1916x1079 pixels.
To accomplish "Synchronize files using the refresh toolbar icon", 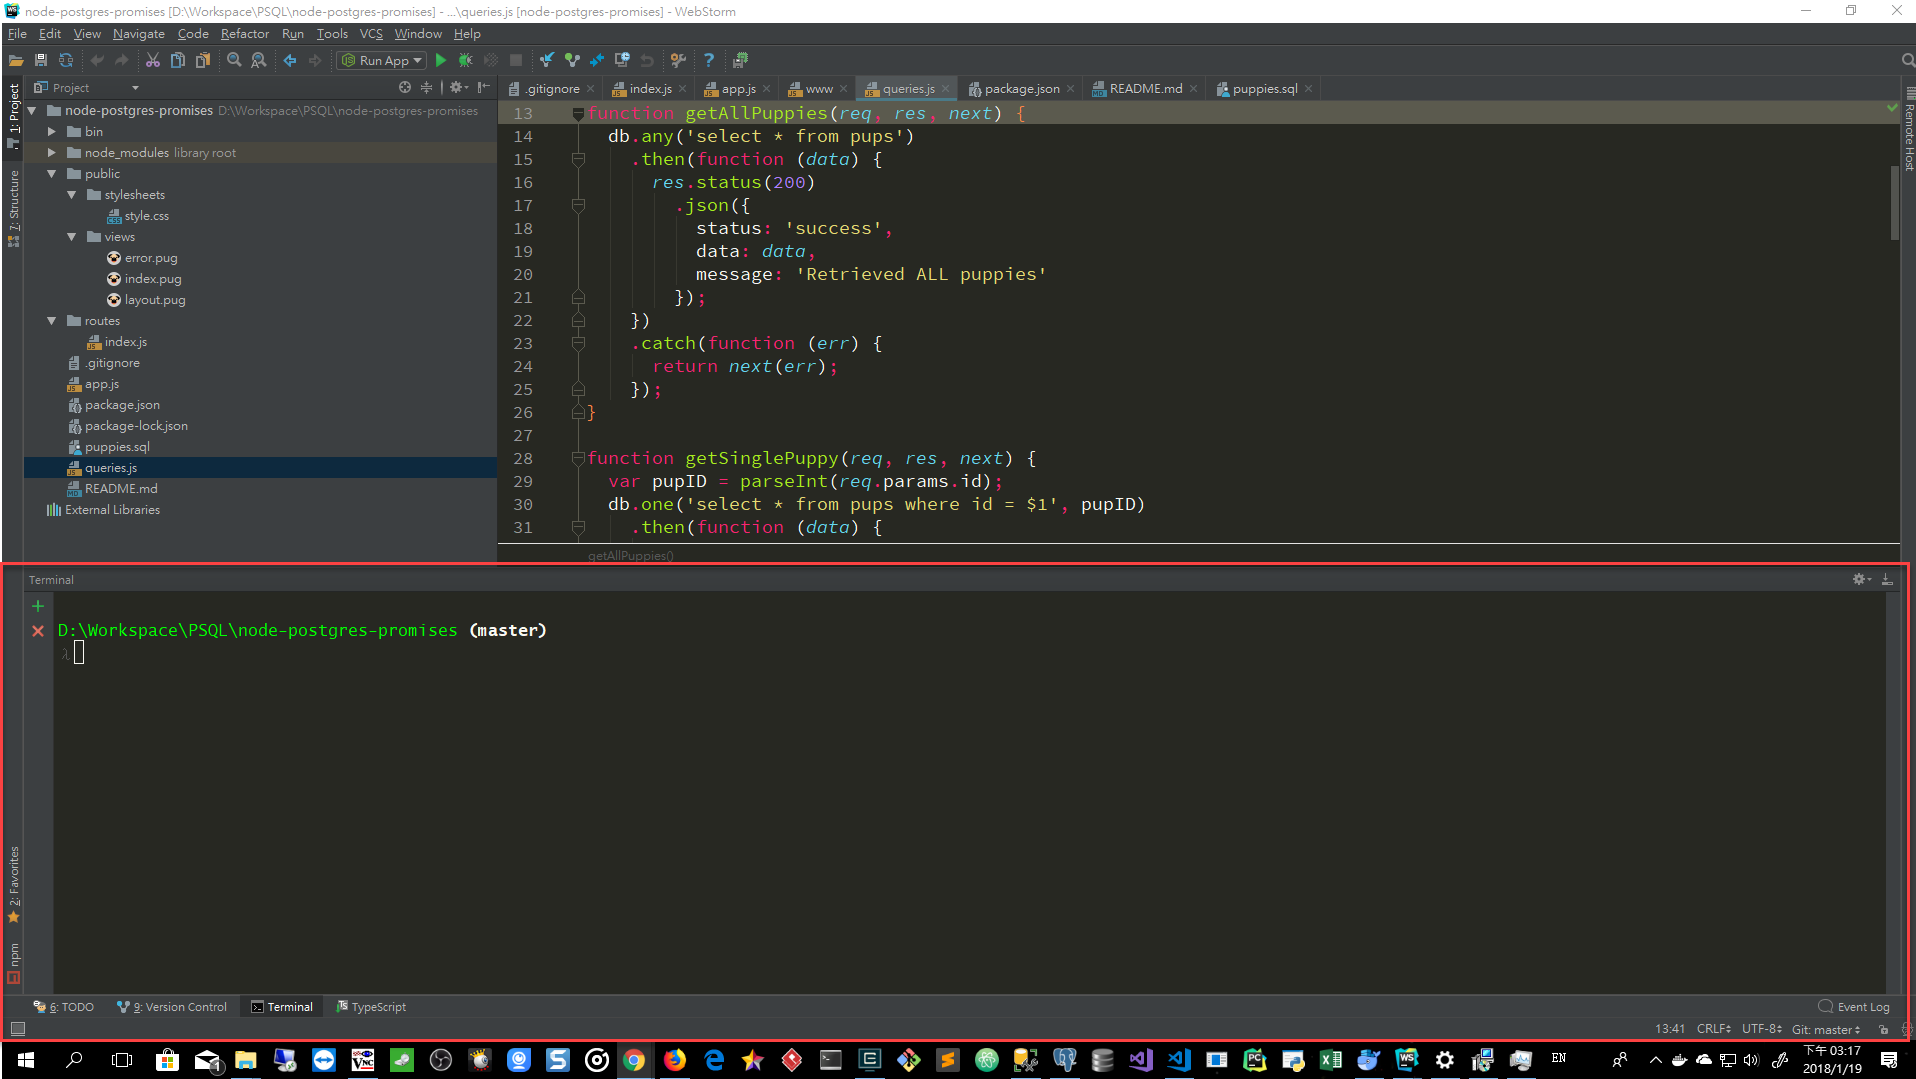I will click(x=66, y=60).
